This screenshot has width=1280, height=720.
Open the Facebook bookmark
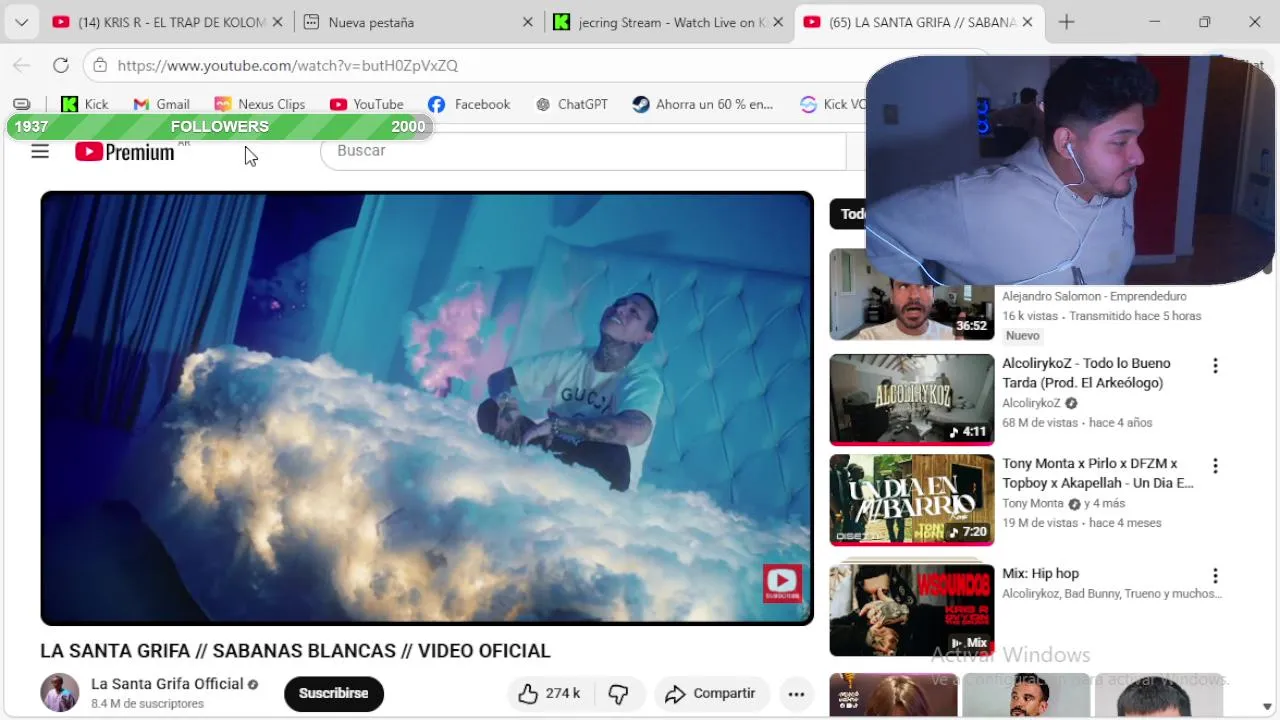469,104
